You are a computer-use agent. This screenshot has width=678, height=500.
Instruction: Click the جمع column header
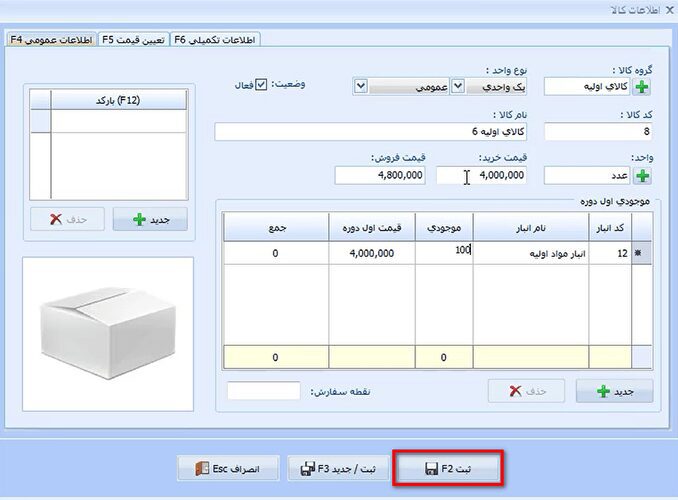tap(276, 228)
